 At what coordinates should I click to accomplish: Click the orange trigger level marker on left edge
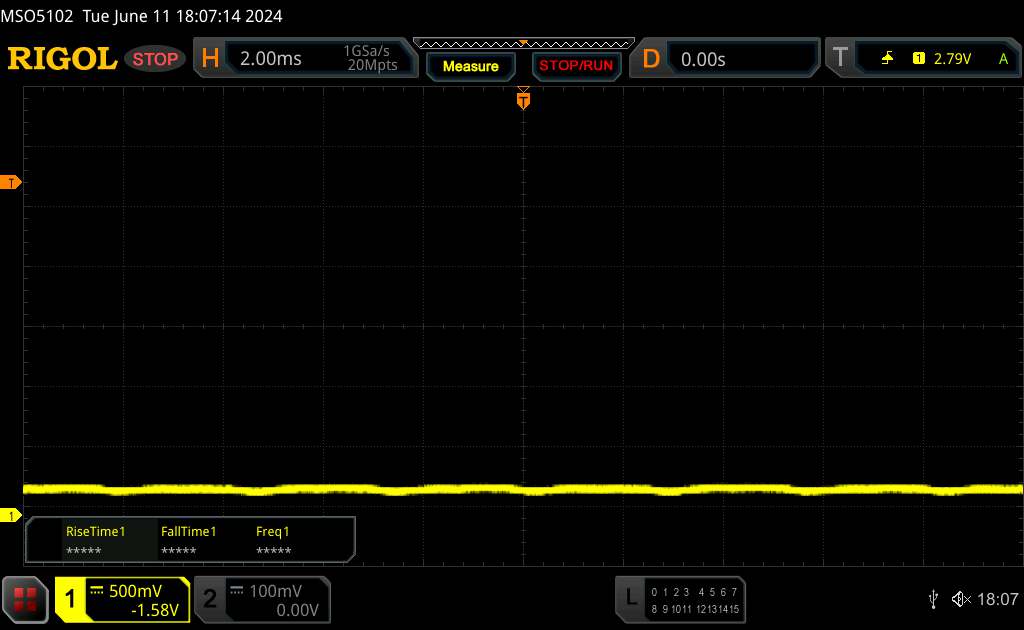pos(12,182)
